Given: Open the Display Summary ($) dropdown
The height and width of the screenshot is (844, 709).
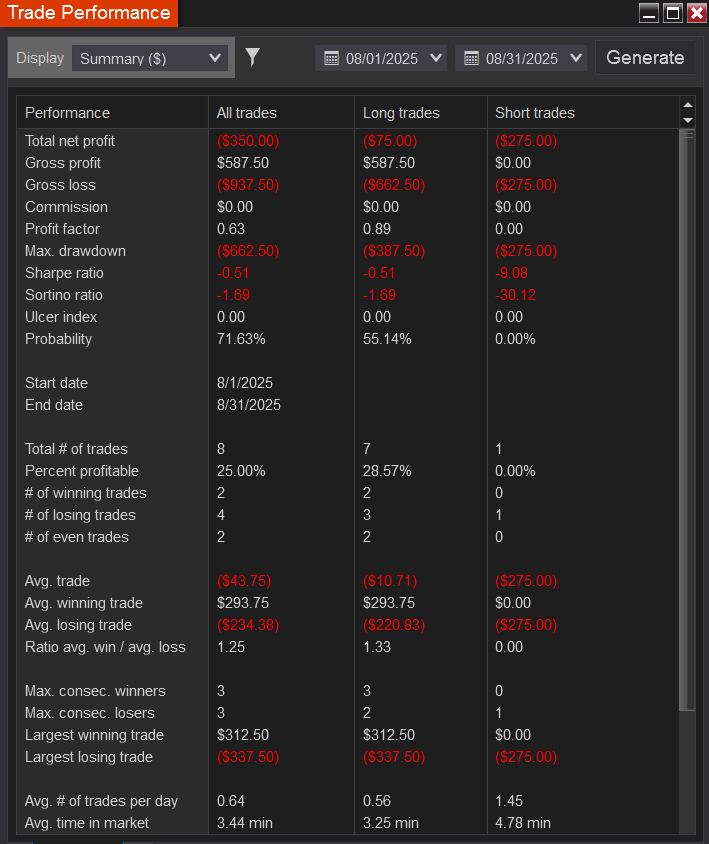Looking at the screenshot, I should point(150,58).
